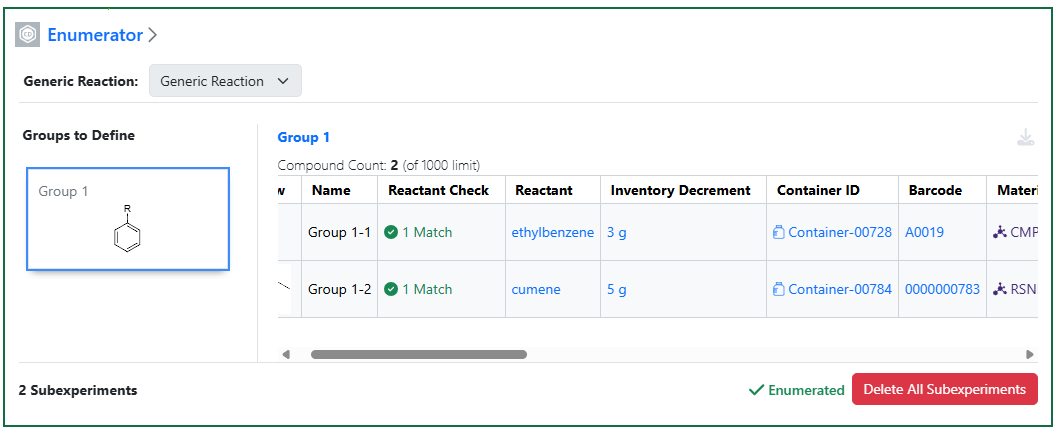Image resolution: width=1057 pixels, height=434 pixels.
Task: Click green check icon for Group 1-1
Action: [x=392, y=233]
